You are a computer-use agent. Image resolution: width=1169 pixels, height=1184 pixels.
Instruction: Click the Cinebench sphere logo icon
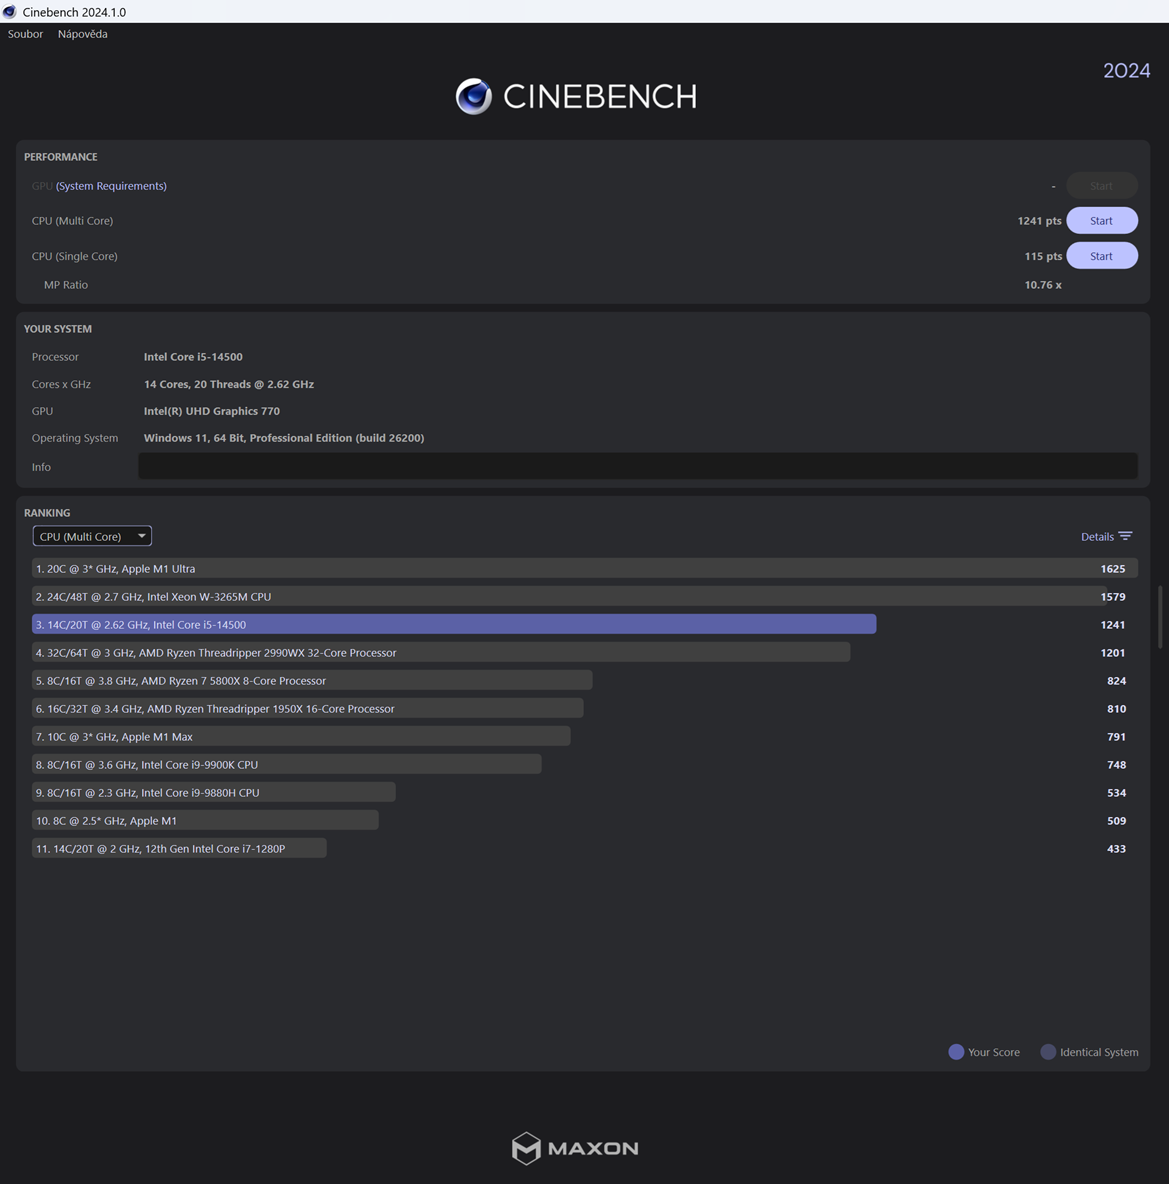click(x=473, y=97)
